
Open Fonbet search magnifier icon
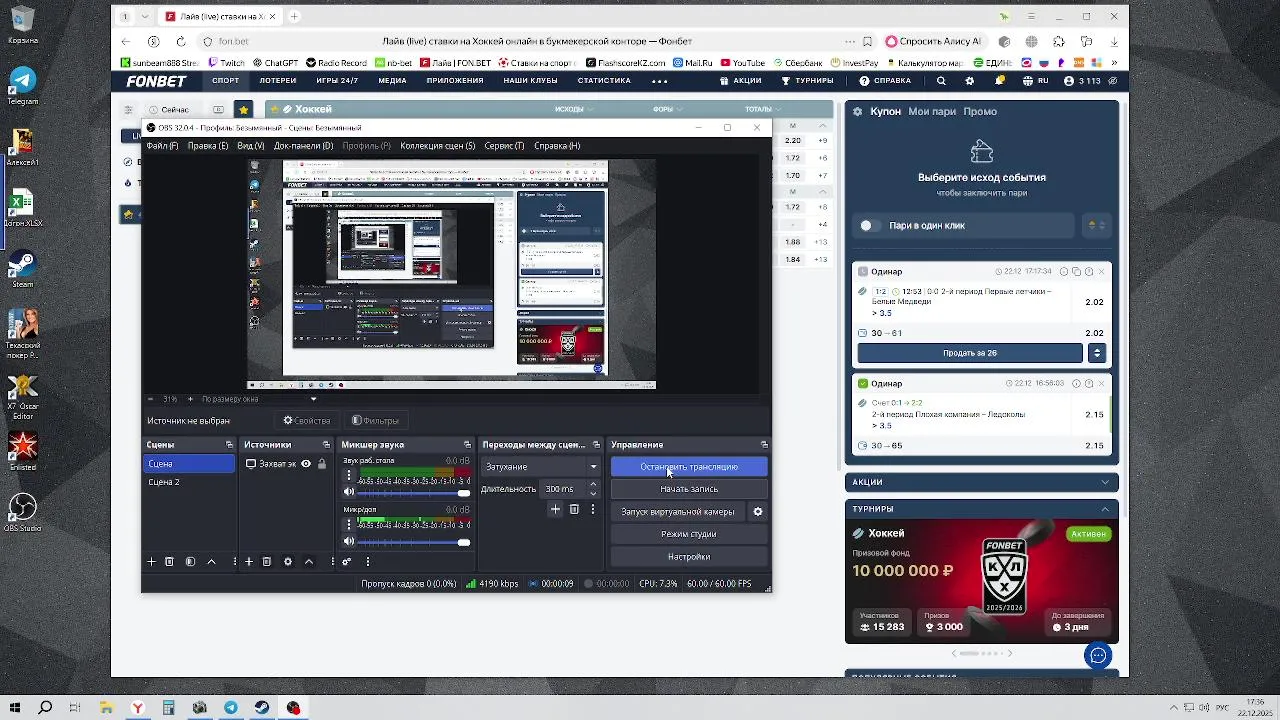tap(941, 81)
